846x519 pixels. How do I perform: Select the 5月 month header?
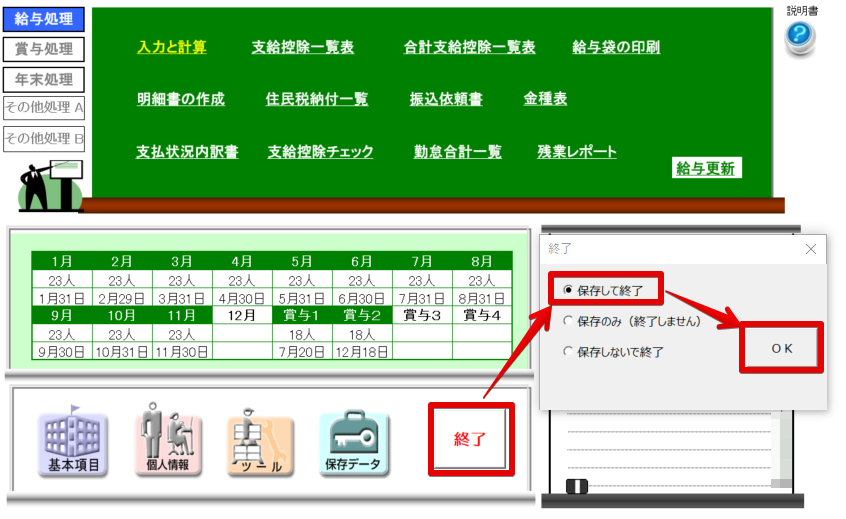point(302,262)
